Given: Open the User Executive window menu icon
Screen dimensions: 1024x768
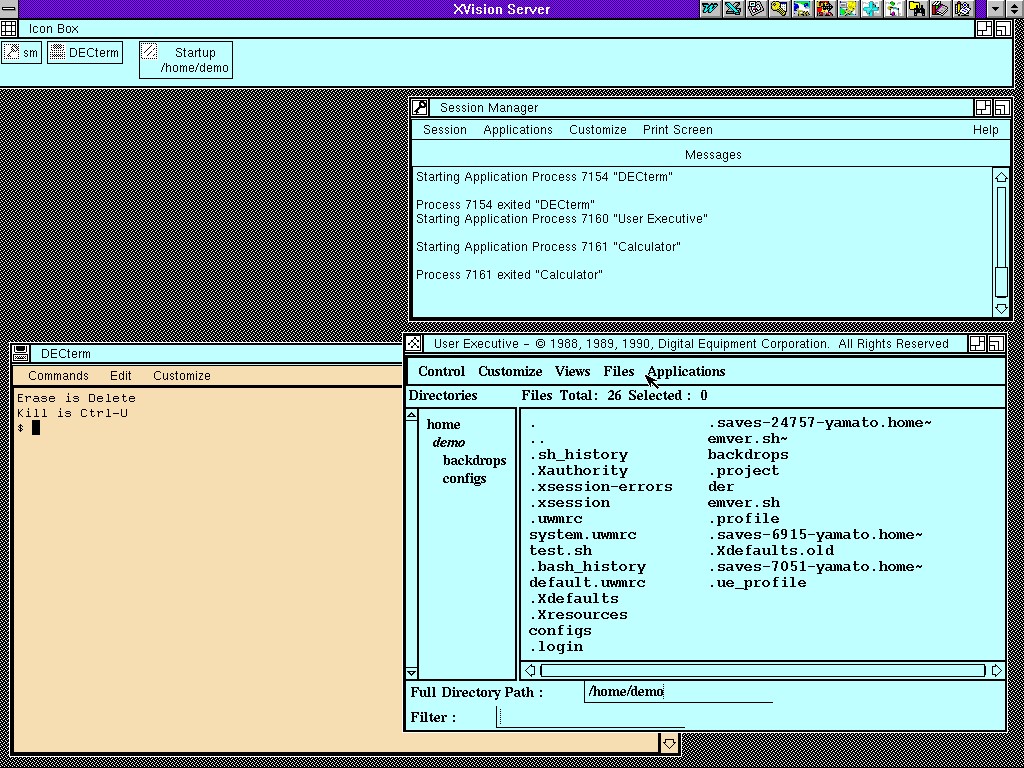Looking at the screenshot, I should coord(413,344).
